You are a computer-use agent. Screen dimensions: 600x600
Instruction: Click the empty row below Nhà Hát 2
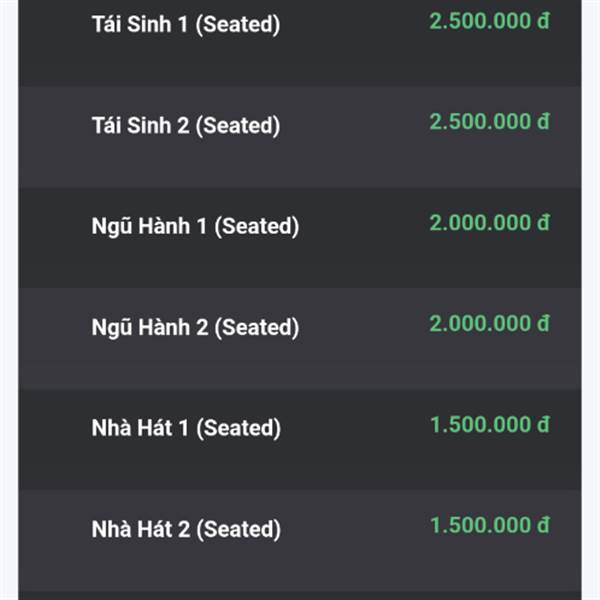(x=300, y=596)
